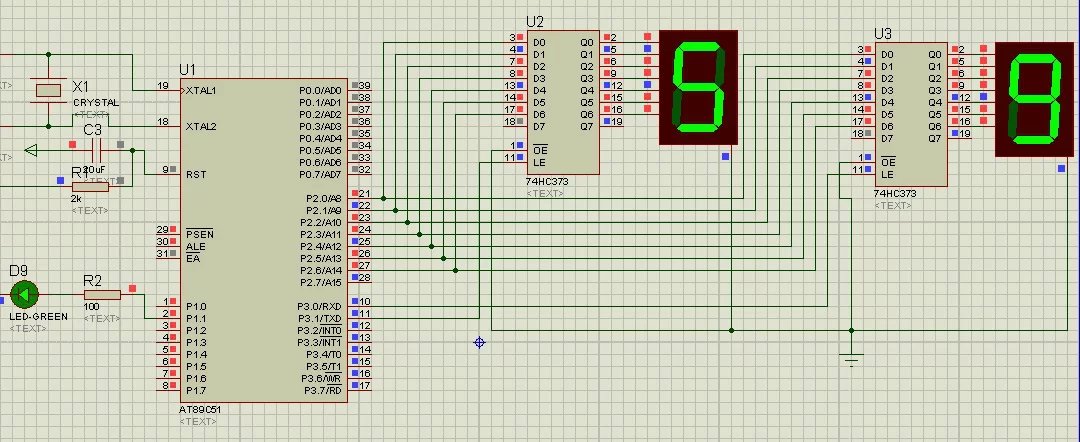Click the D0 pin name on U2
Screen dimensions: 1080x442
point(539,42)
